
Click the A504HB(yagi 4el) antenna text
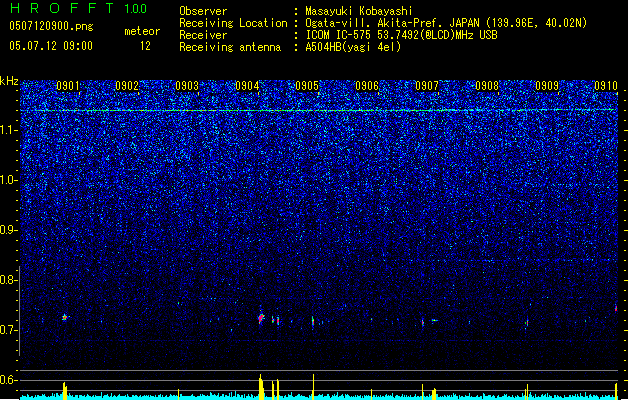(x=353, y=47)
